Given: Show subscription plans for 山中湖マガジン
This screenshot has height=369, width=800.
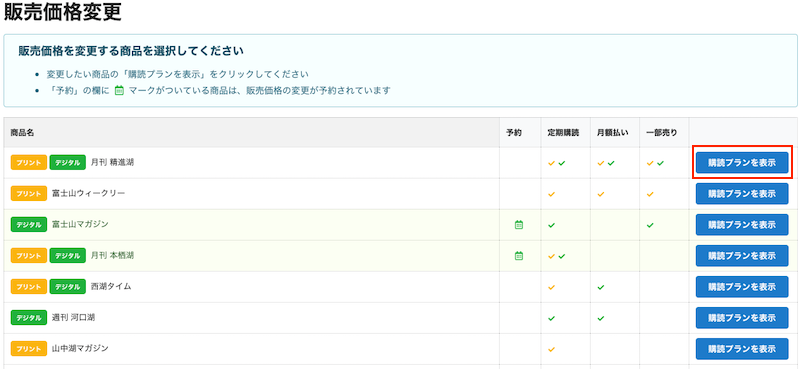Looking at the screenshot, I should tap(742, 349).
